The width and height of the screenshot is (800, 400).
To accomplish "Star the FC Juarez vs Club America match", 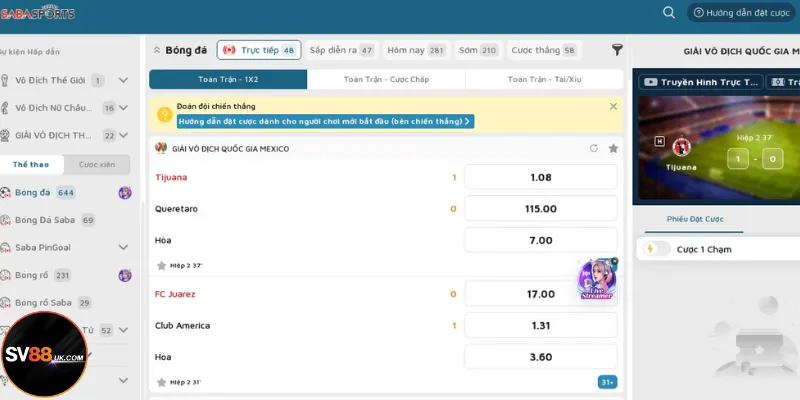I will click(161, 381).
